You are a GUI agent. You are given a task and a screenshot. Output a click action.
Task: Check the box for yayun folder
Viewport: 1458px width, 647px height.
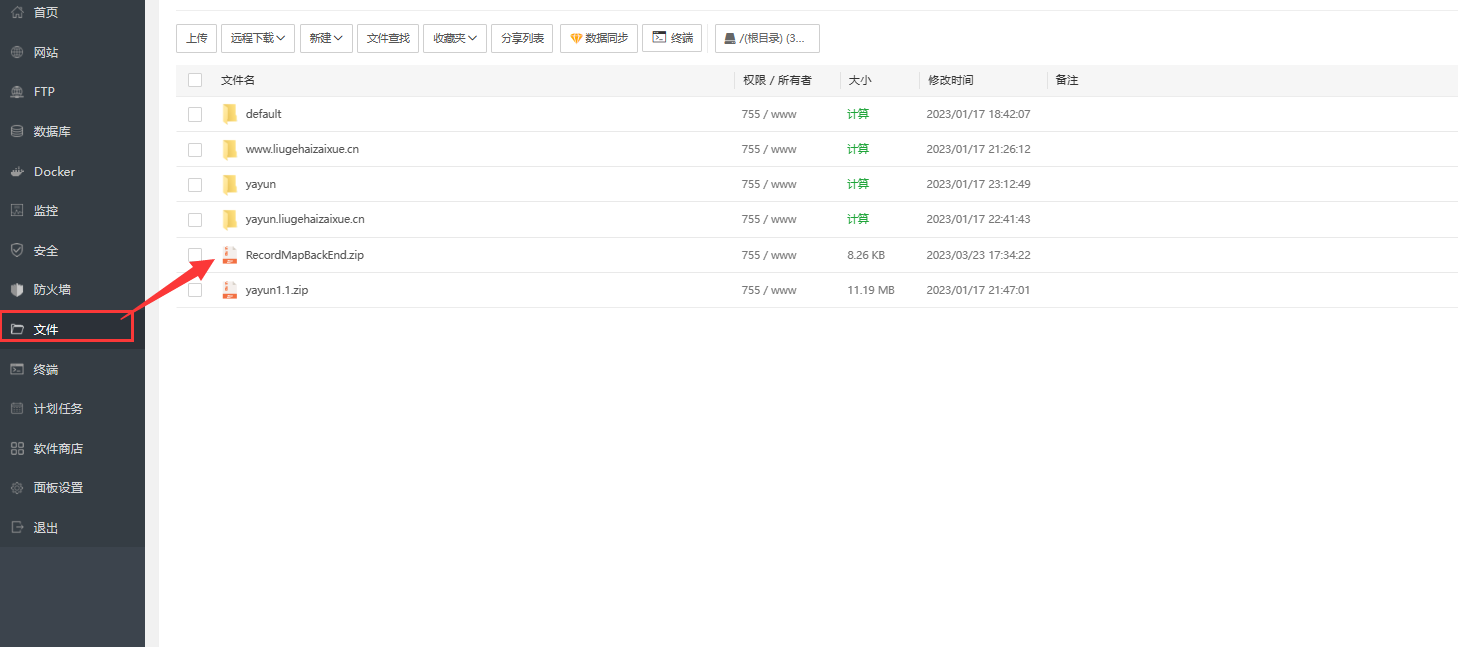[195, 185]
